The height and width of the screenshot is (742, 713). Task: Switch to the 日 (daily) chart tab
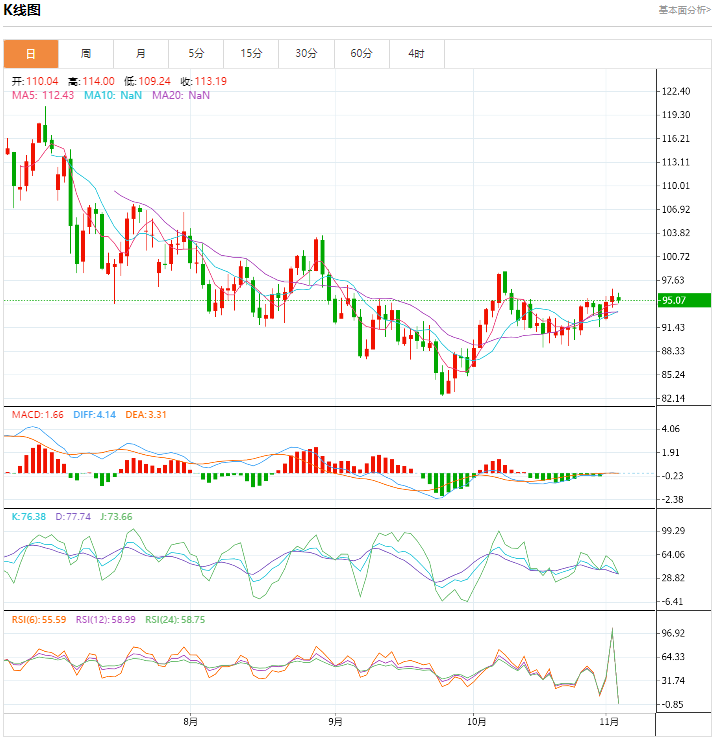[x=30, y=54]
